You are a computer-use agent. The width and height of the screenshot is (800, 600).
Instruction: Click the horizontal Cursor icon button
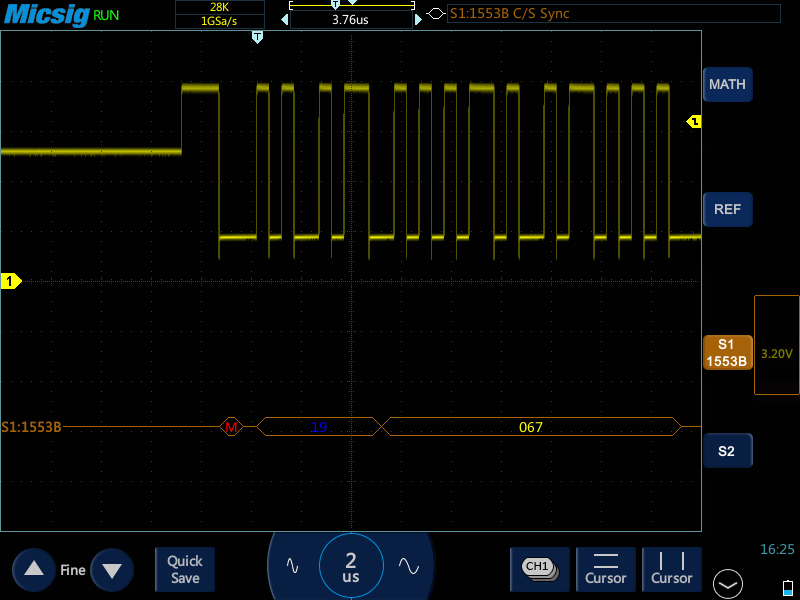[x=606, y=568]
